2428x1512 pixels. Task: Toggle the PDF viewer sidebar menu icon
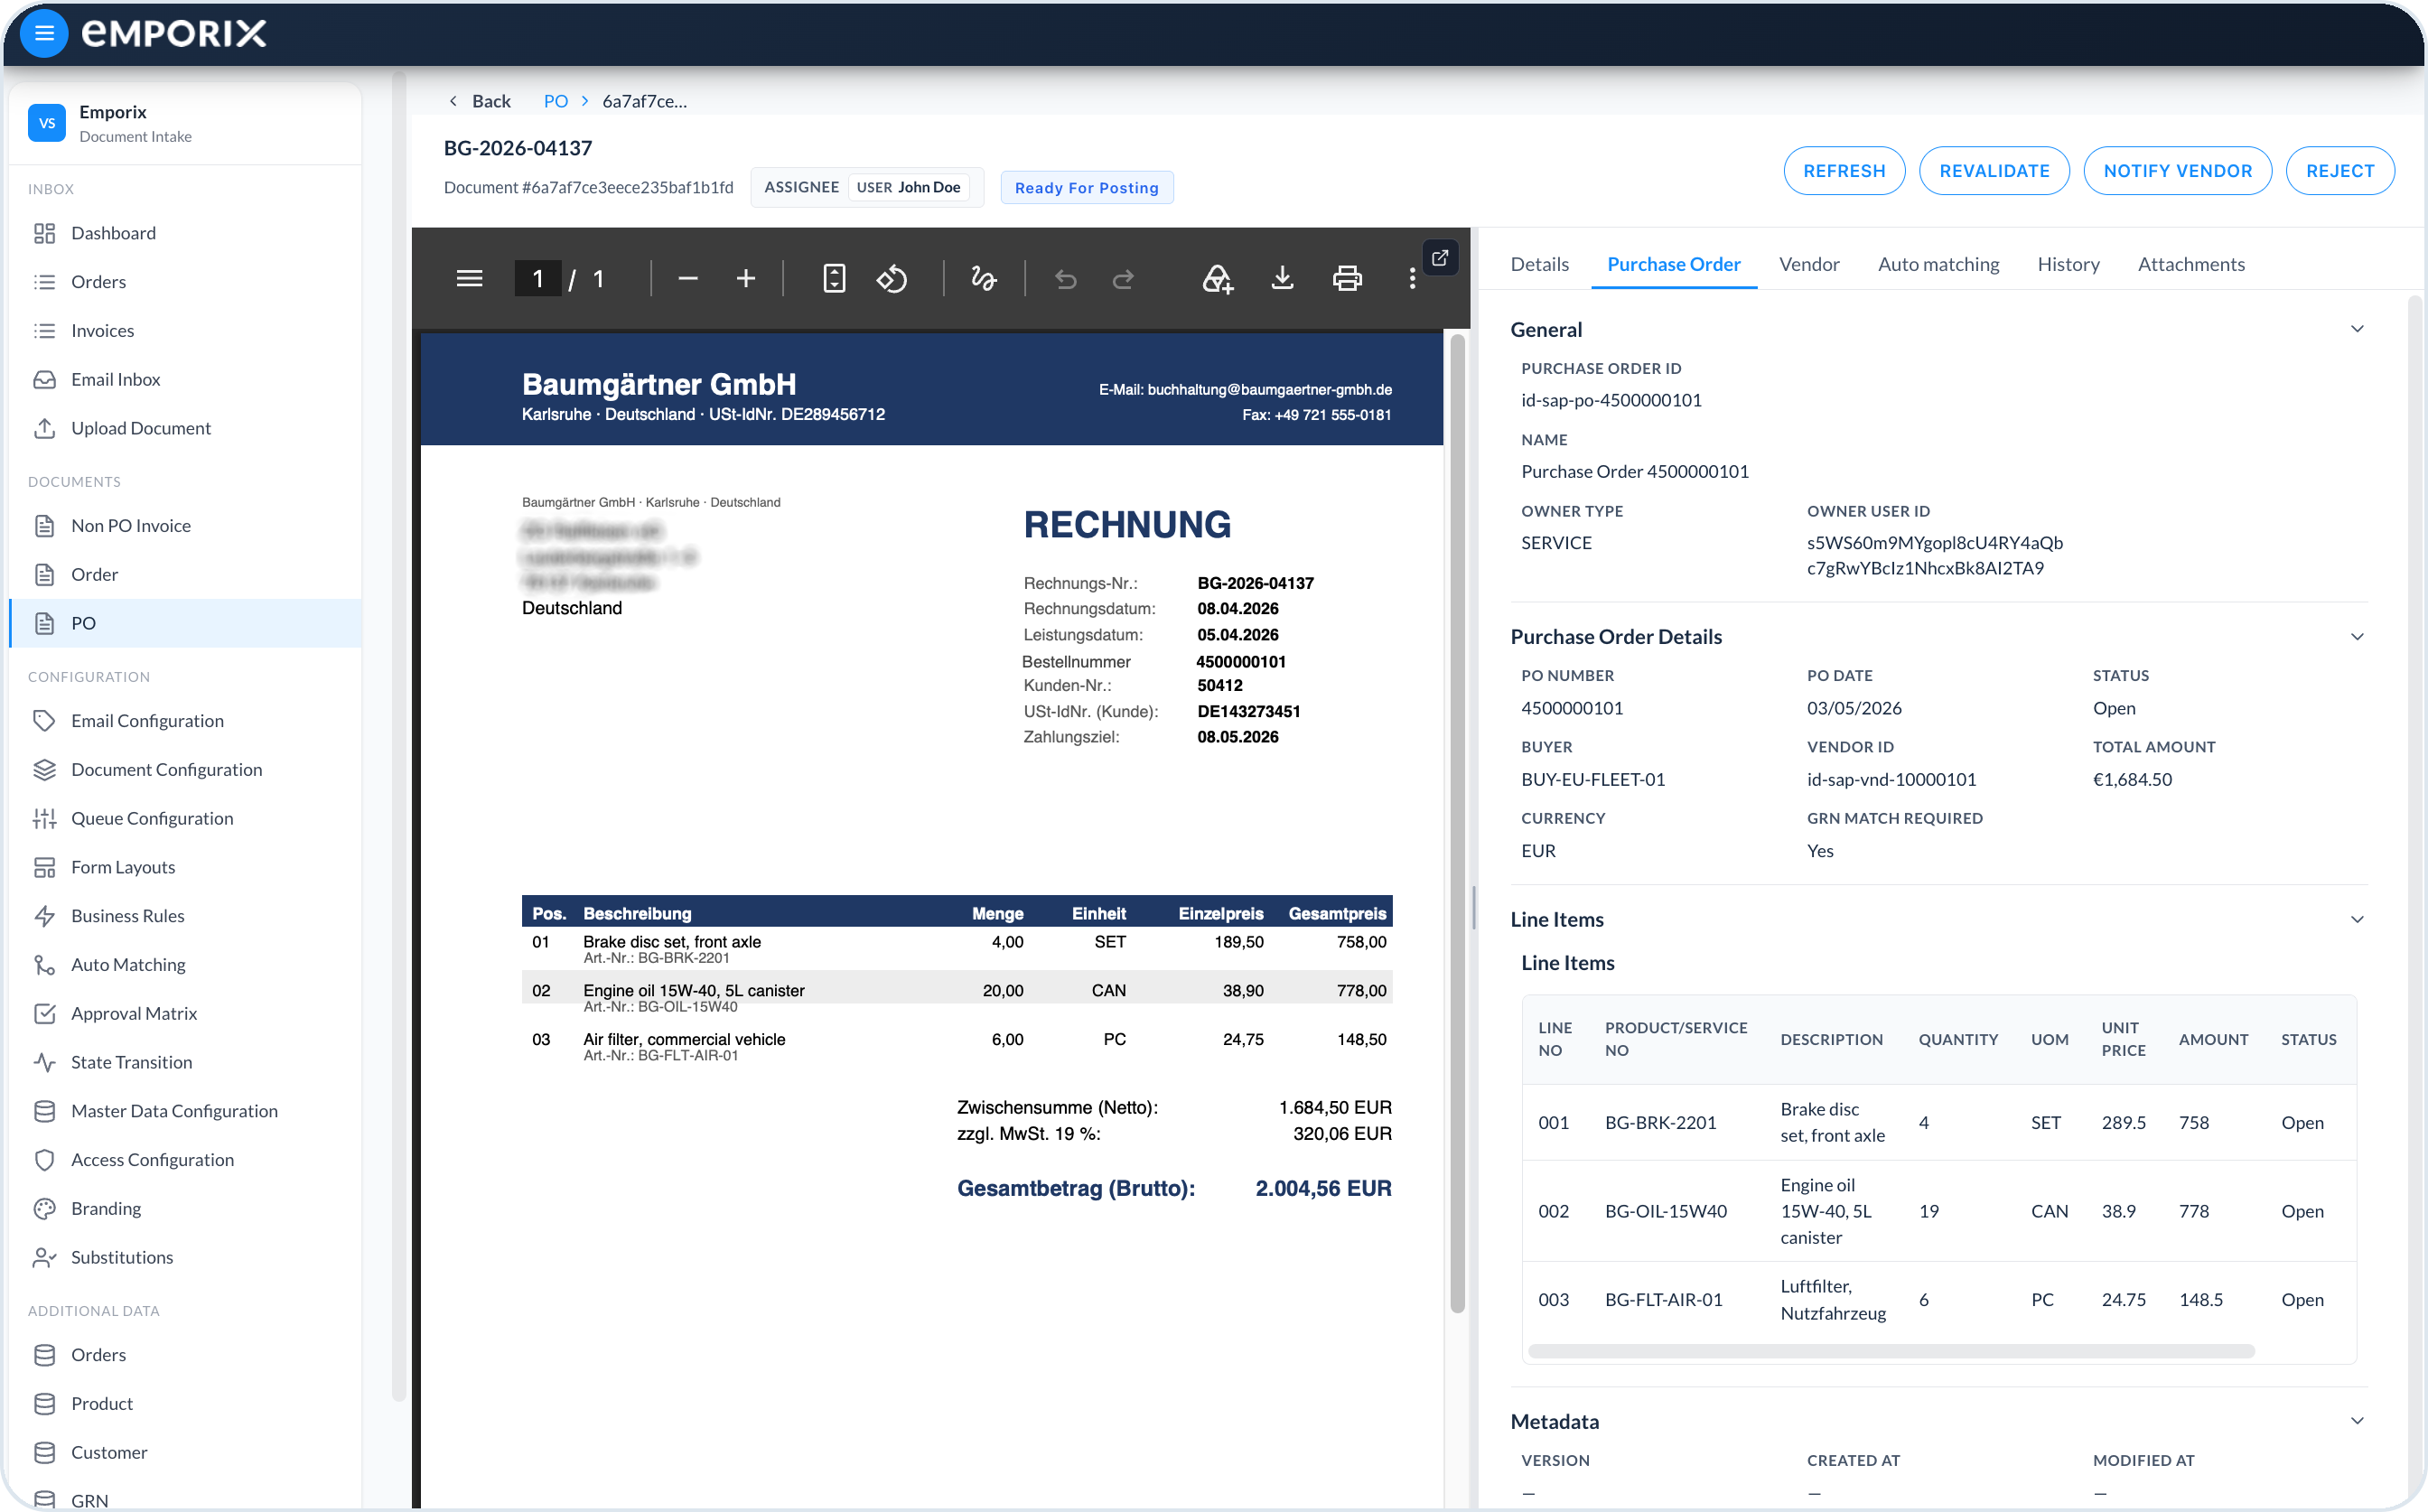pyautogui.click(x=469, y=278)
